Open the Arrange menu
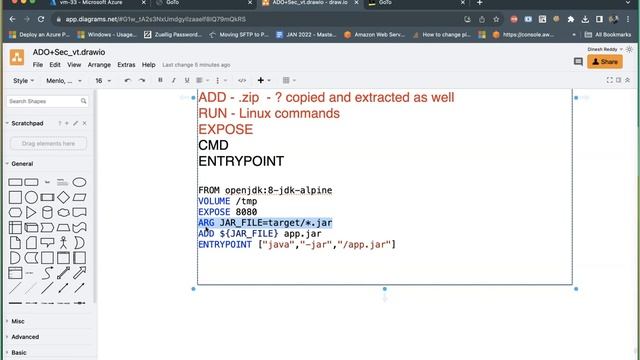Image resolution: width=640 pixels, height=360 pixels. click(x=99, y=65)
